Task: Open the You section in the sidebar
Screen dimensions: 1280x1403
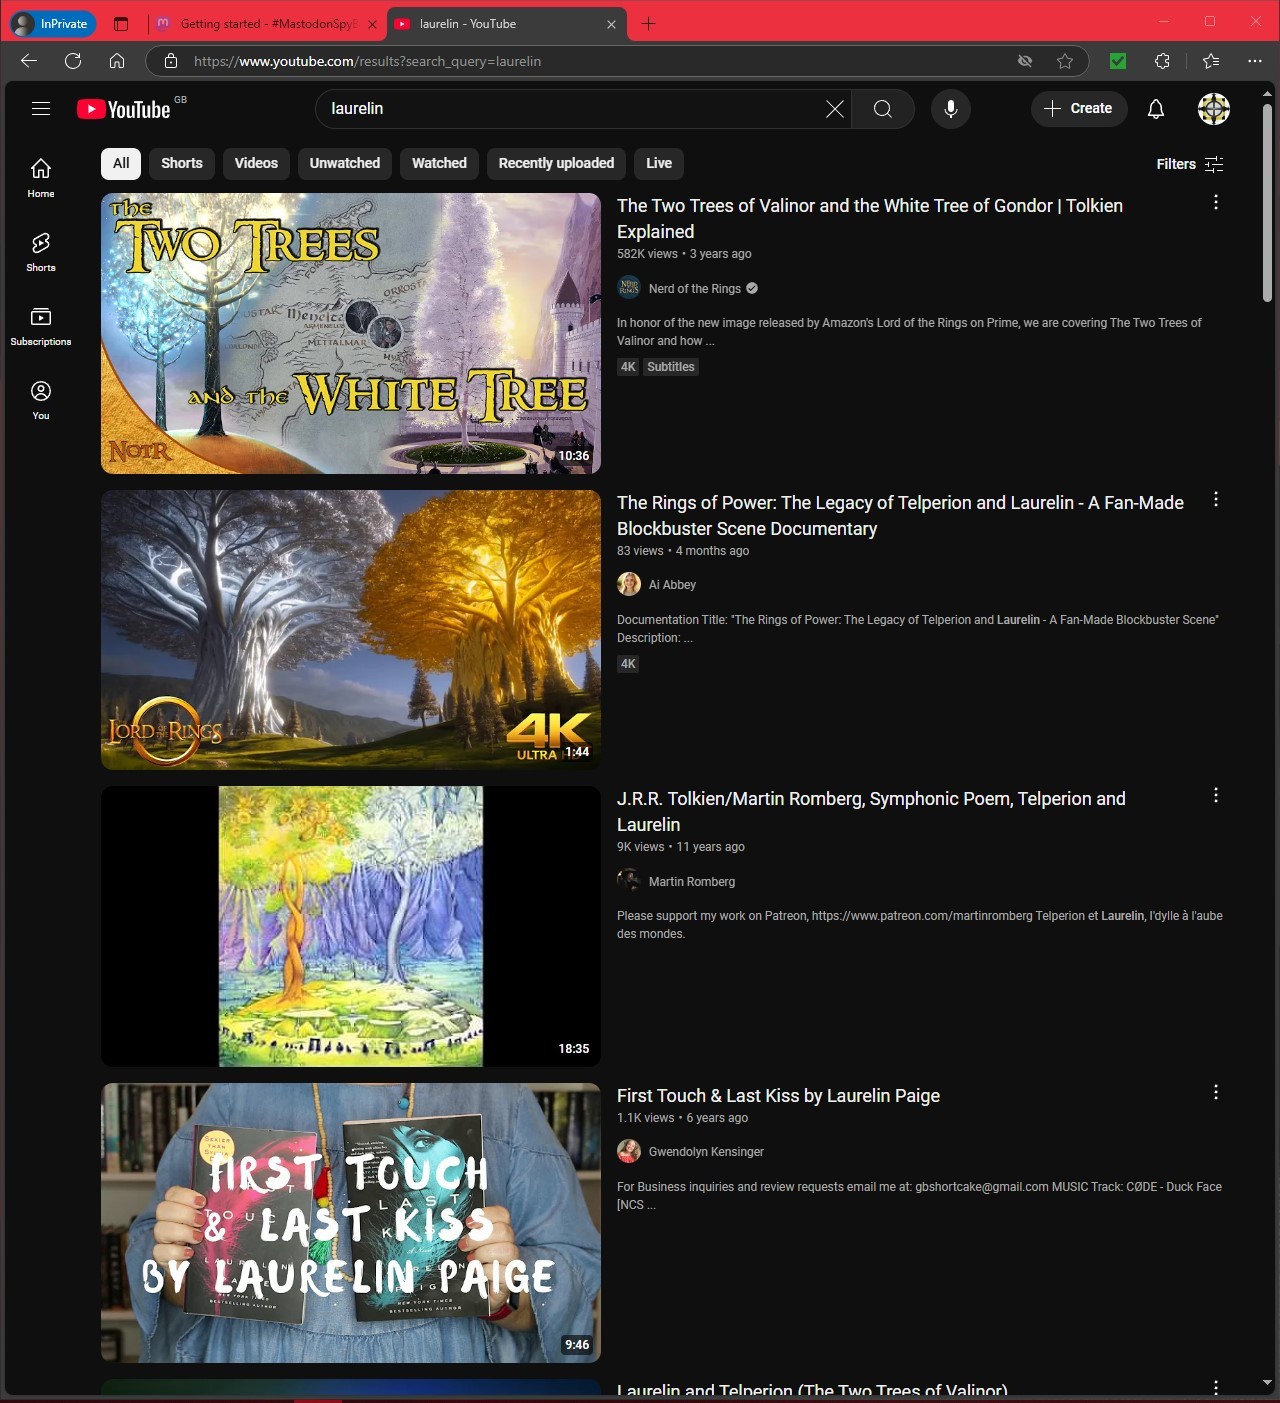Action: click(x=41, y=400)
